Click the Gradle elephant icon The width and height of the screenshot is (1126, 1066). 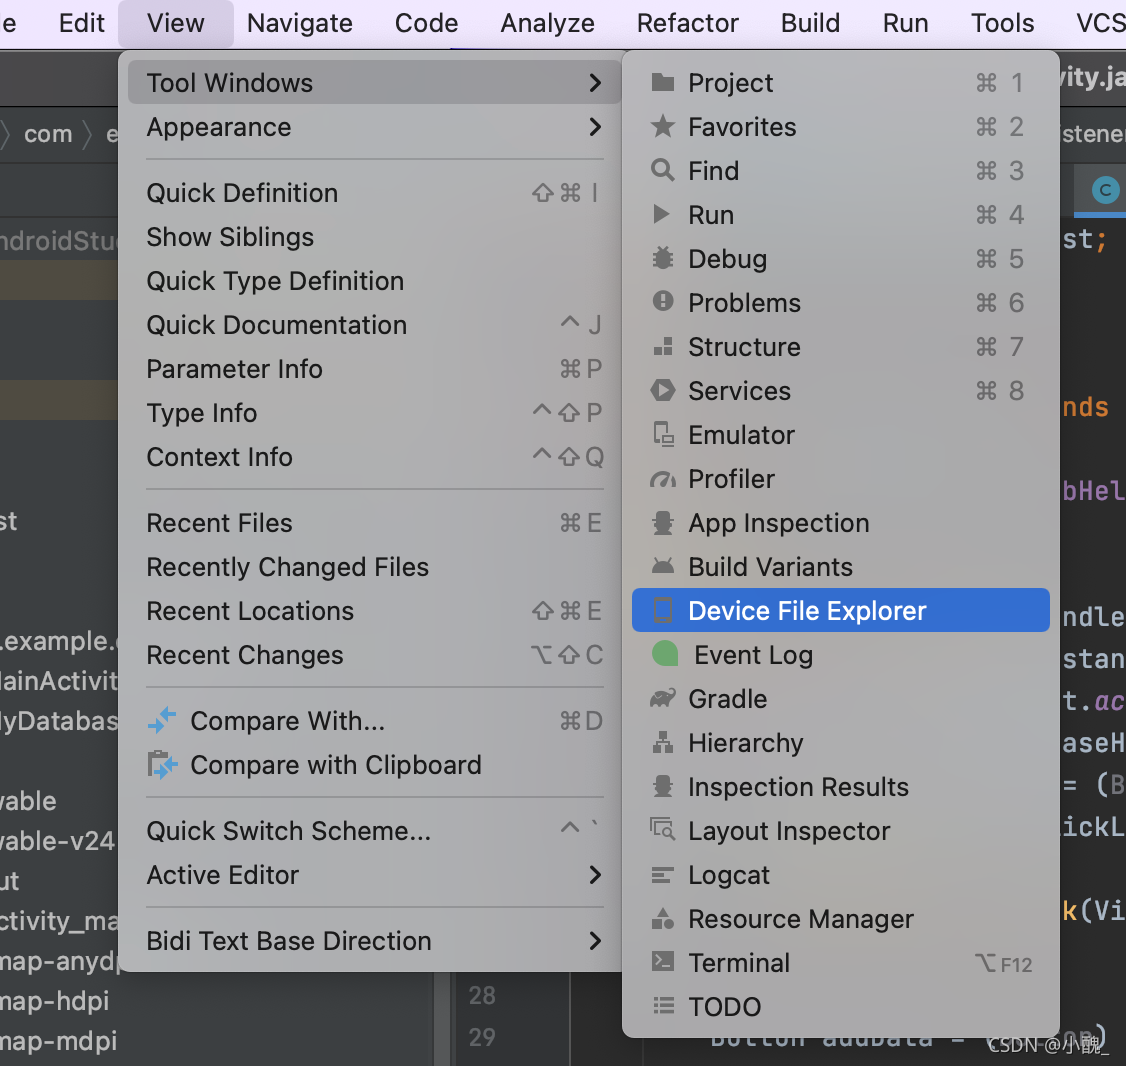[662, 698]
